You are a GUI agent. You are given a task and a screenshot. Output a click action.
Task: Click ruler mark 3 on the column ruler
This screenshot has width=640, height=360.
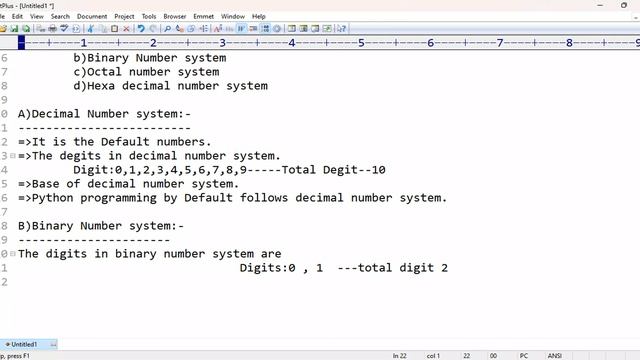[222, 43]
